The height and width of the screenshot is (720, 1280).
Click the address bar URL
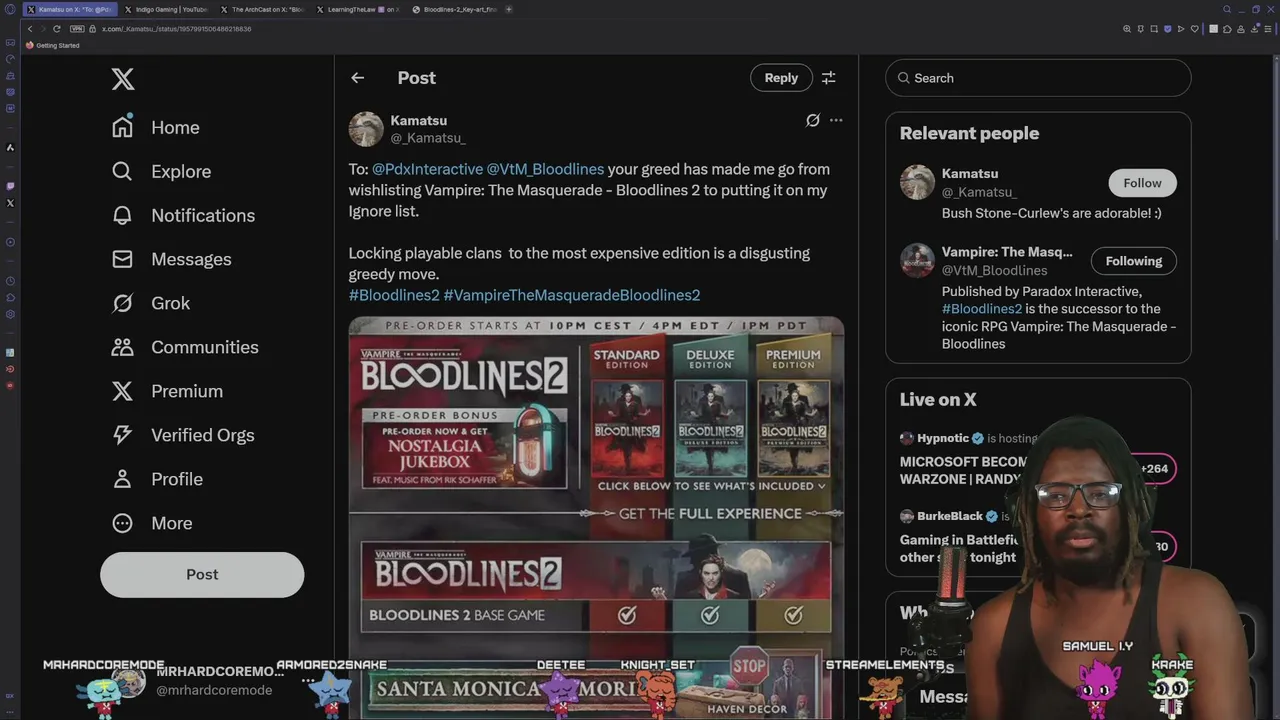pos(177,29)
